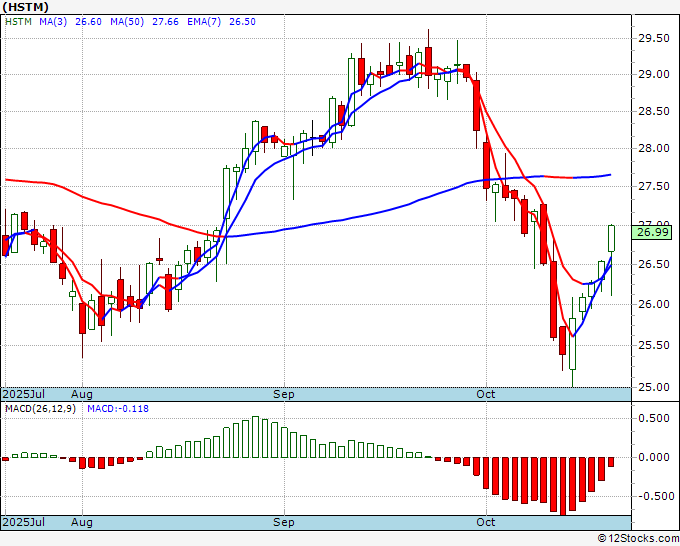Click the 0.500 MACD axis label
The image size is (680, 546).
(654, 418)
